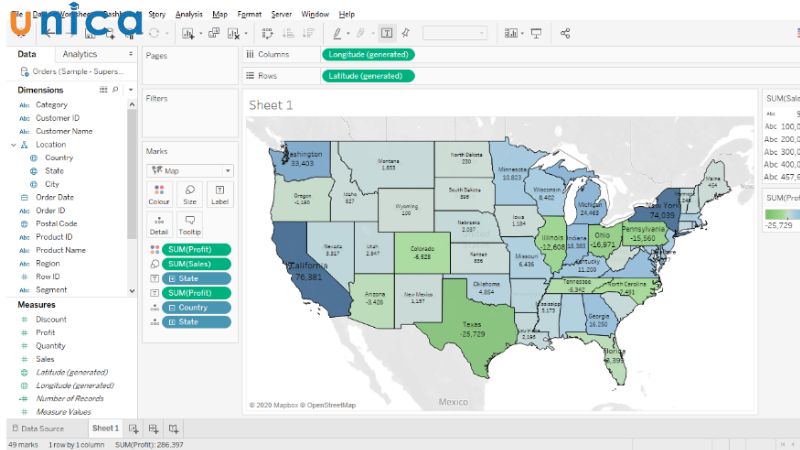The image size is (800, 450).
Task: Open the Colour marks card
Action: [160, 193]
